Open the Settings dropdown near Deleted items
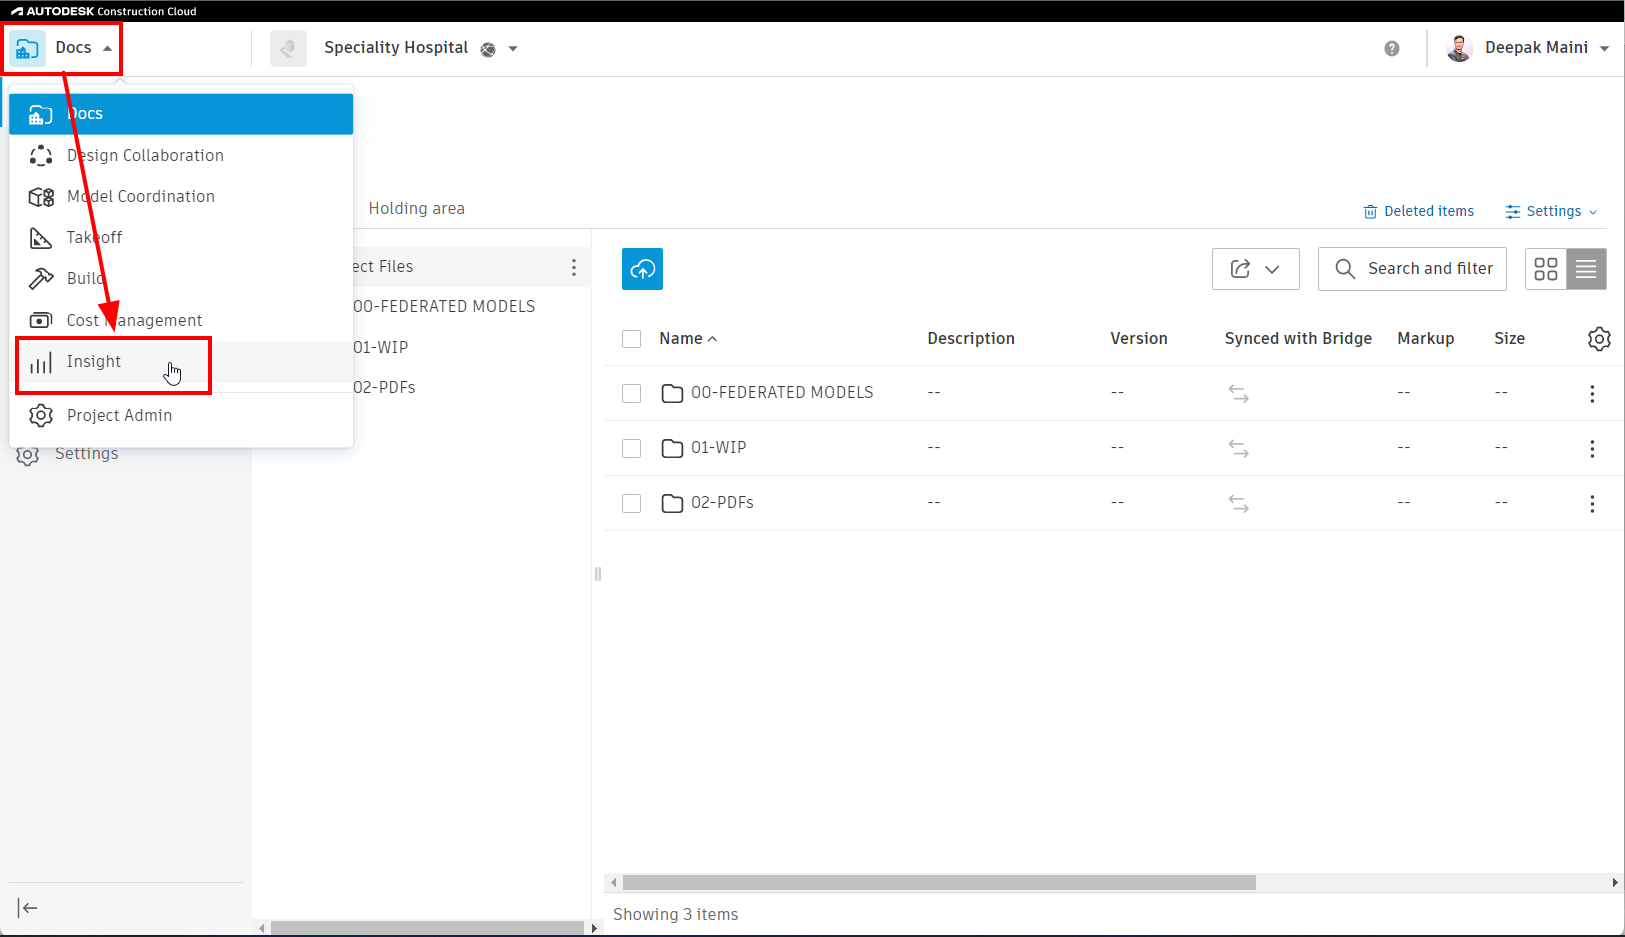Viewport: 1625px width, 937px height. pos(1551,211)
